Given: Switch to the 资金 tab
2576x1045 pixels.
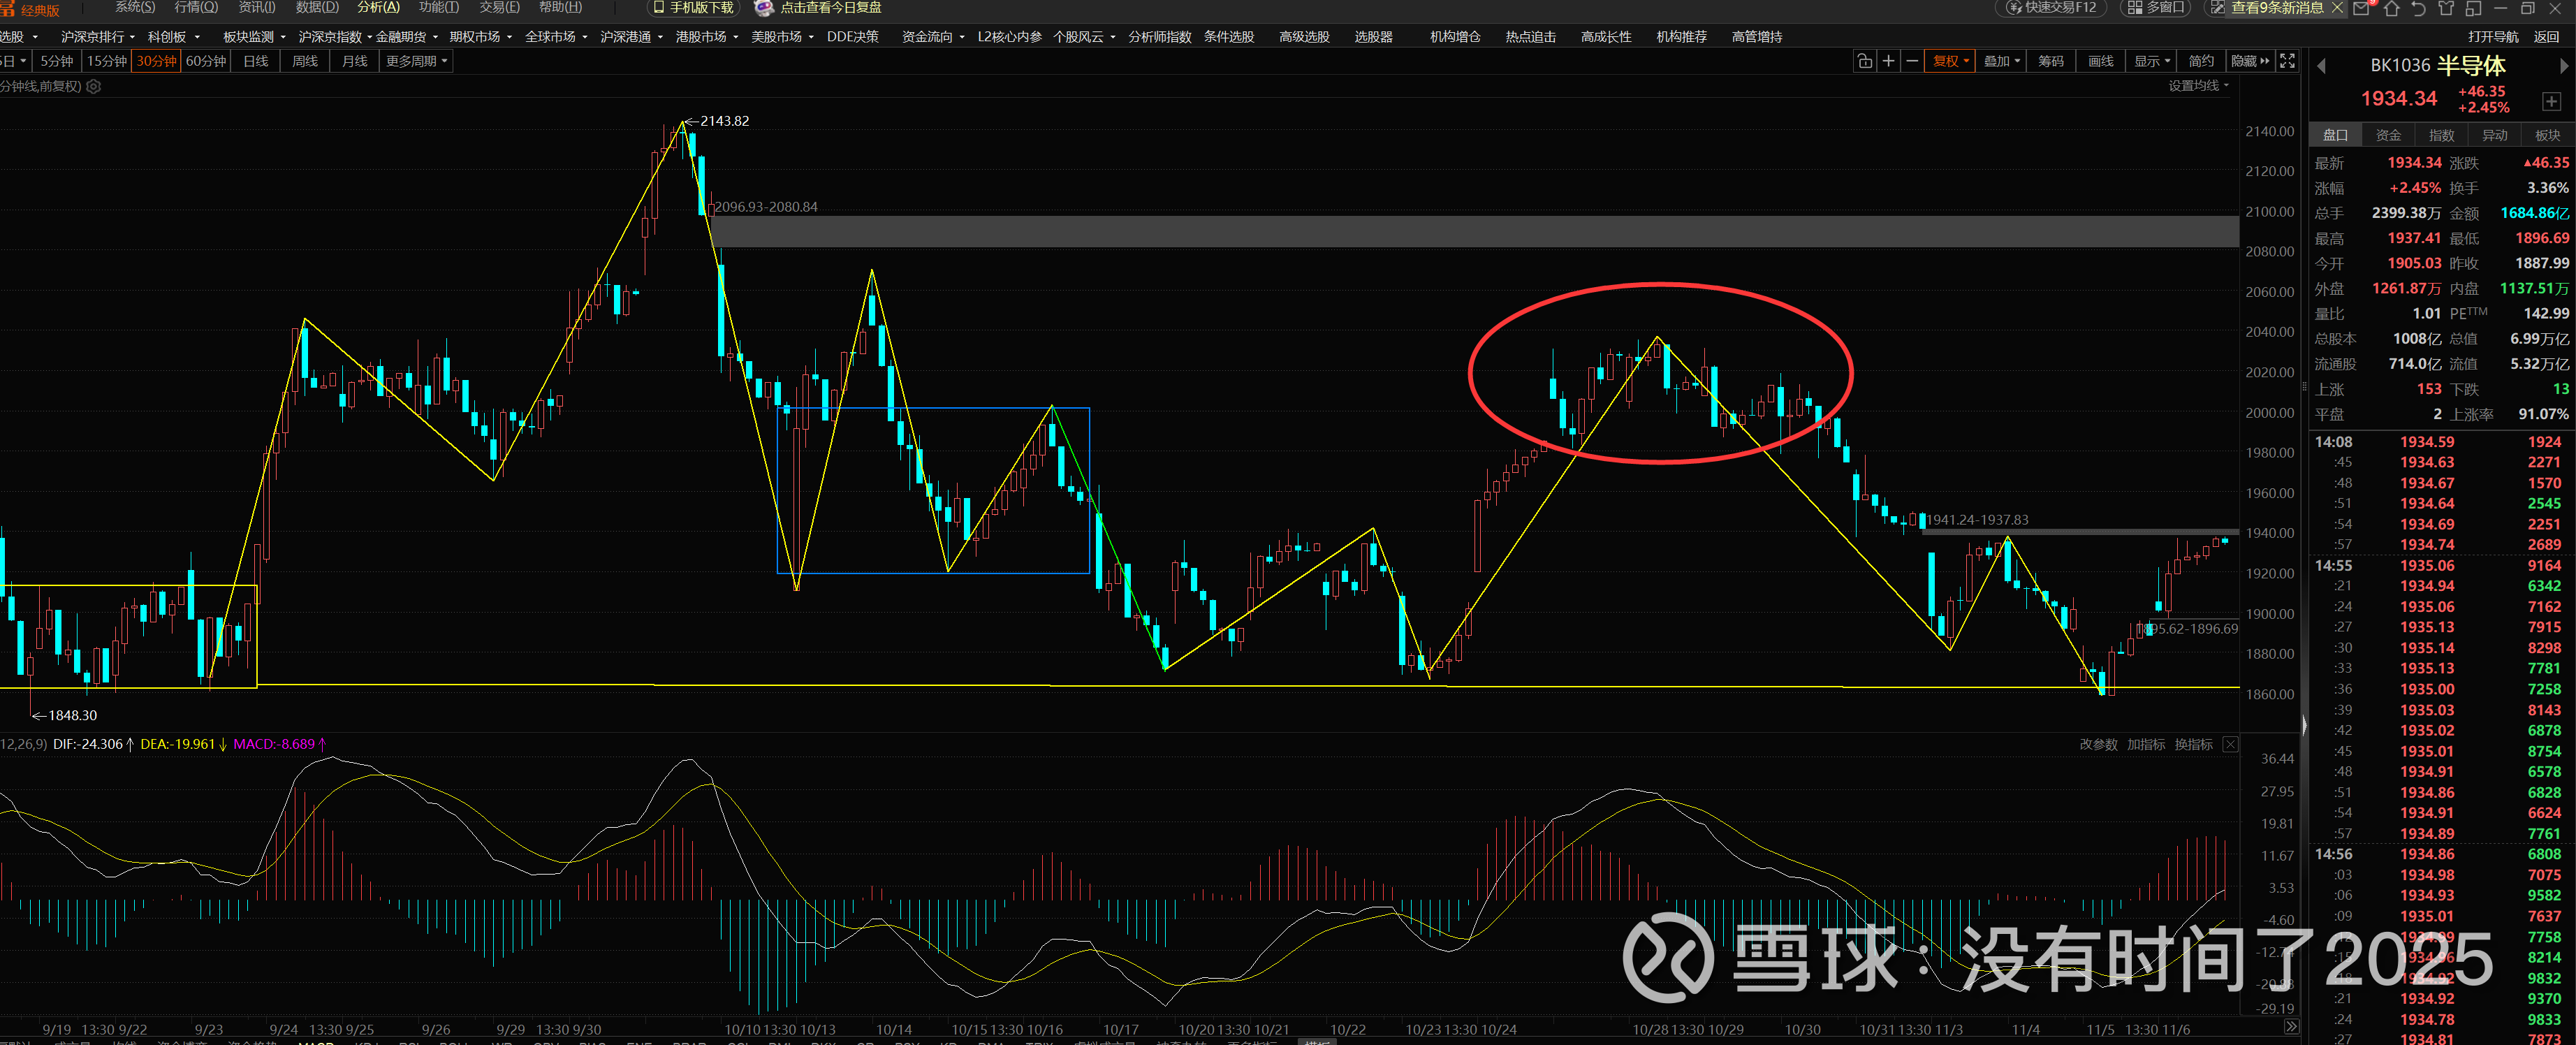Looking at the screenshot, I should 2388,135.
